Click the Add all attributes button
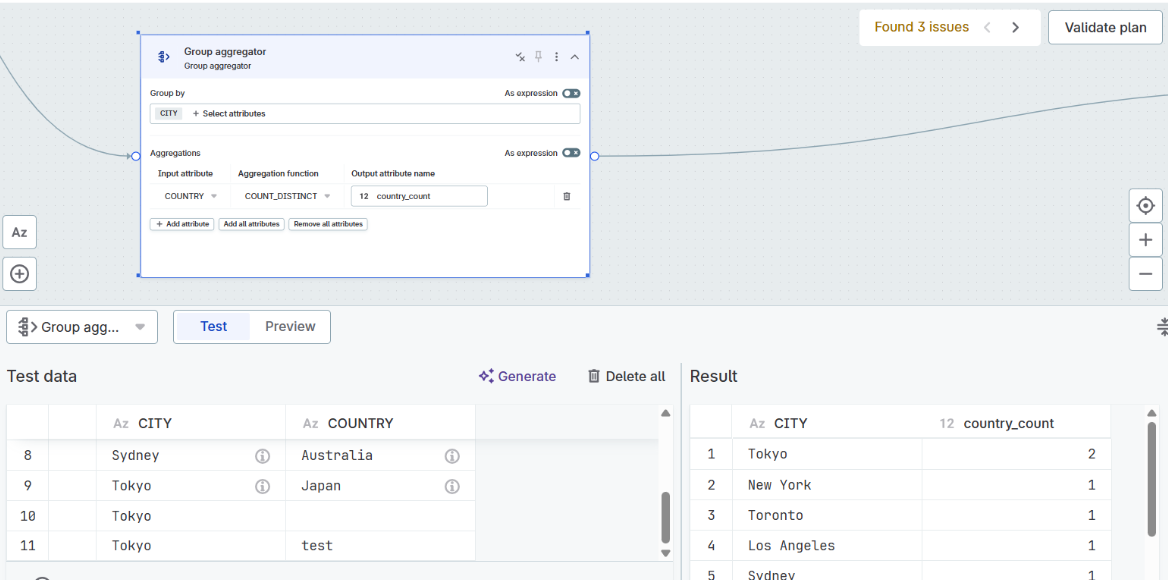Screen dimensions: 1168x580 coord(251,223)
